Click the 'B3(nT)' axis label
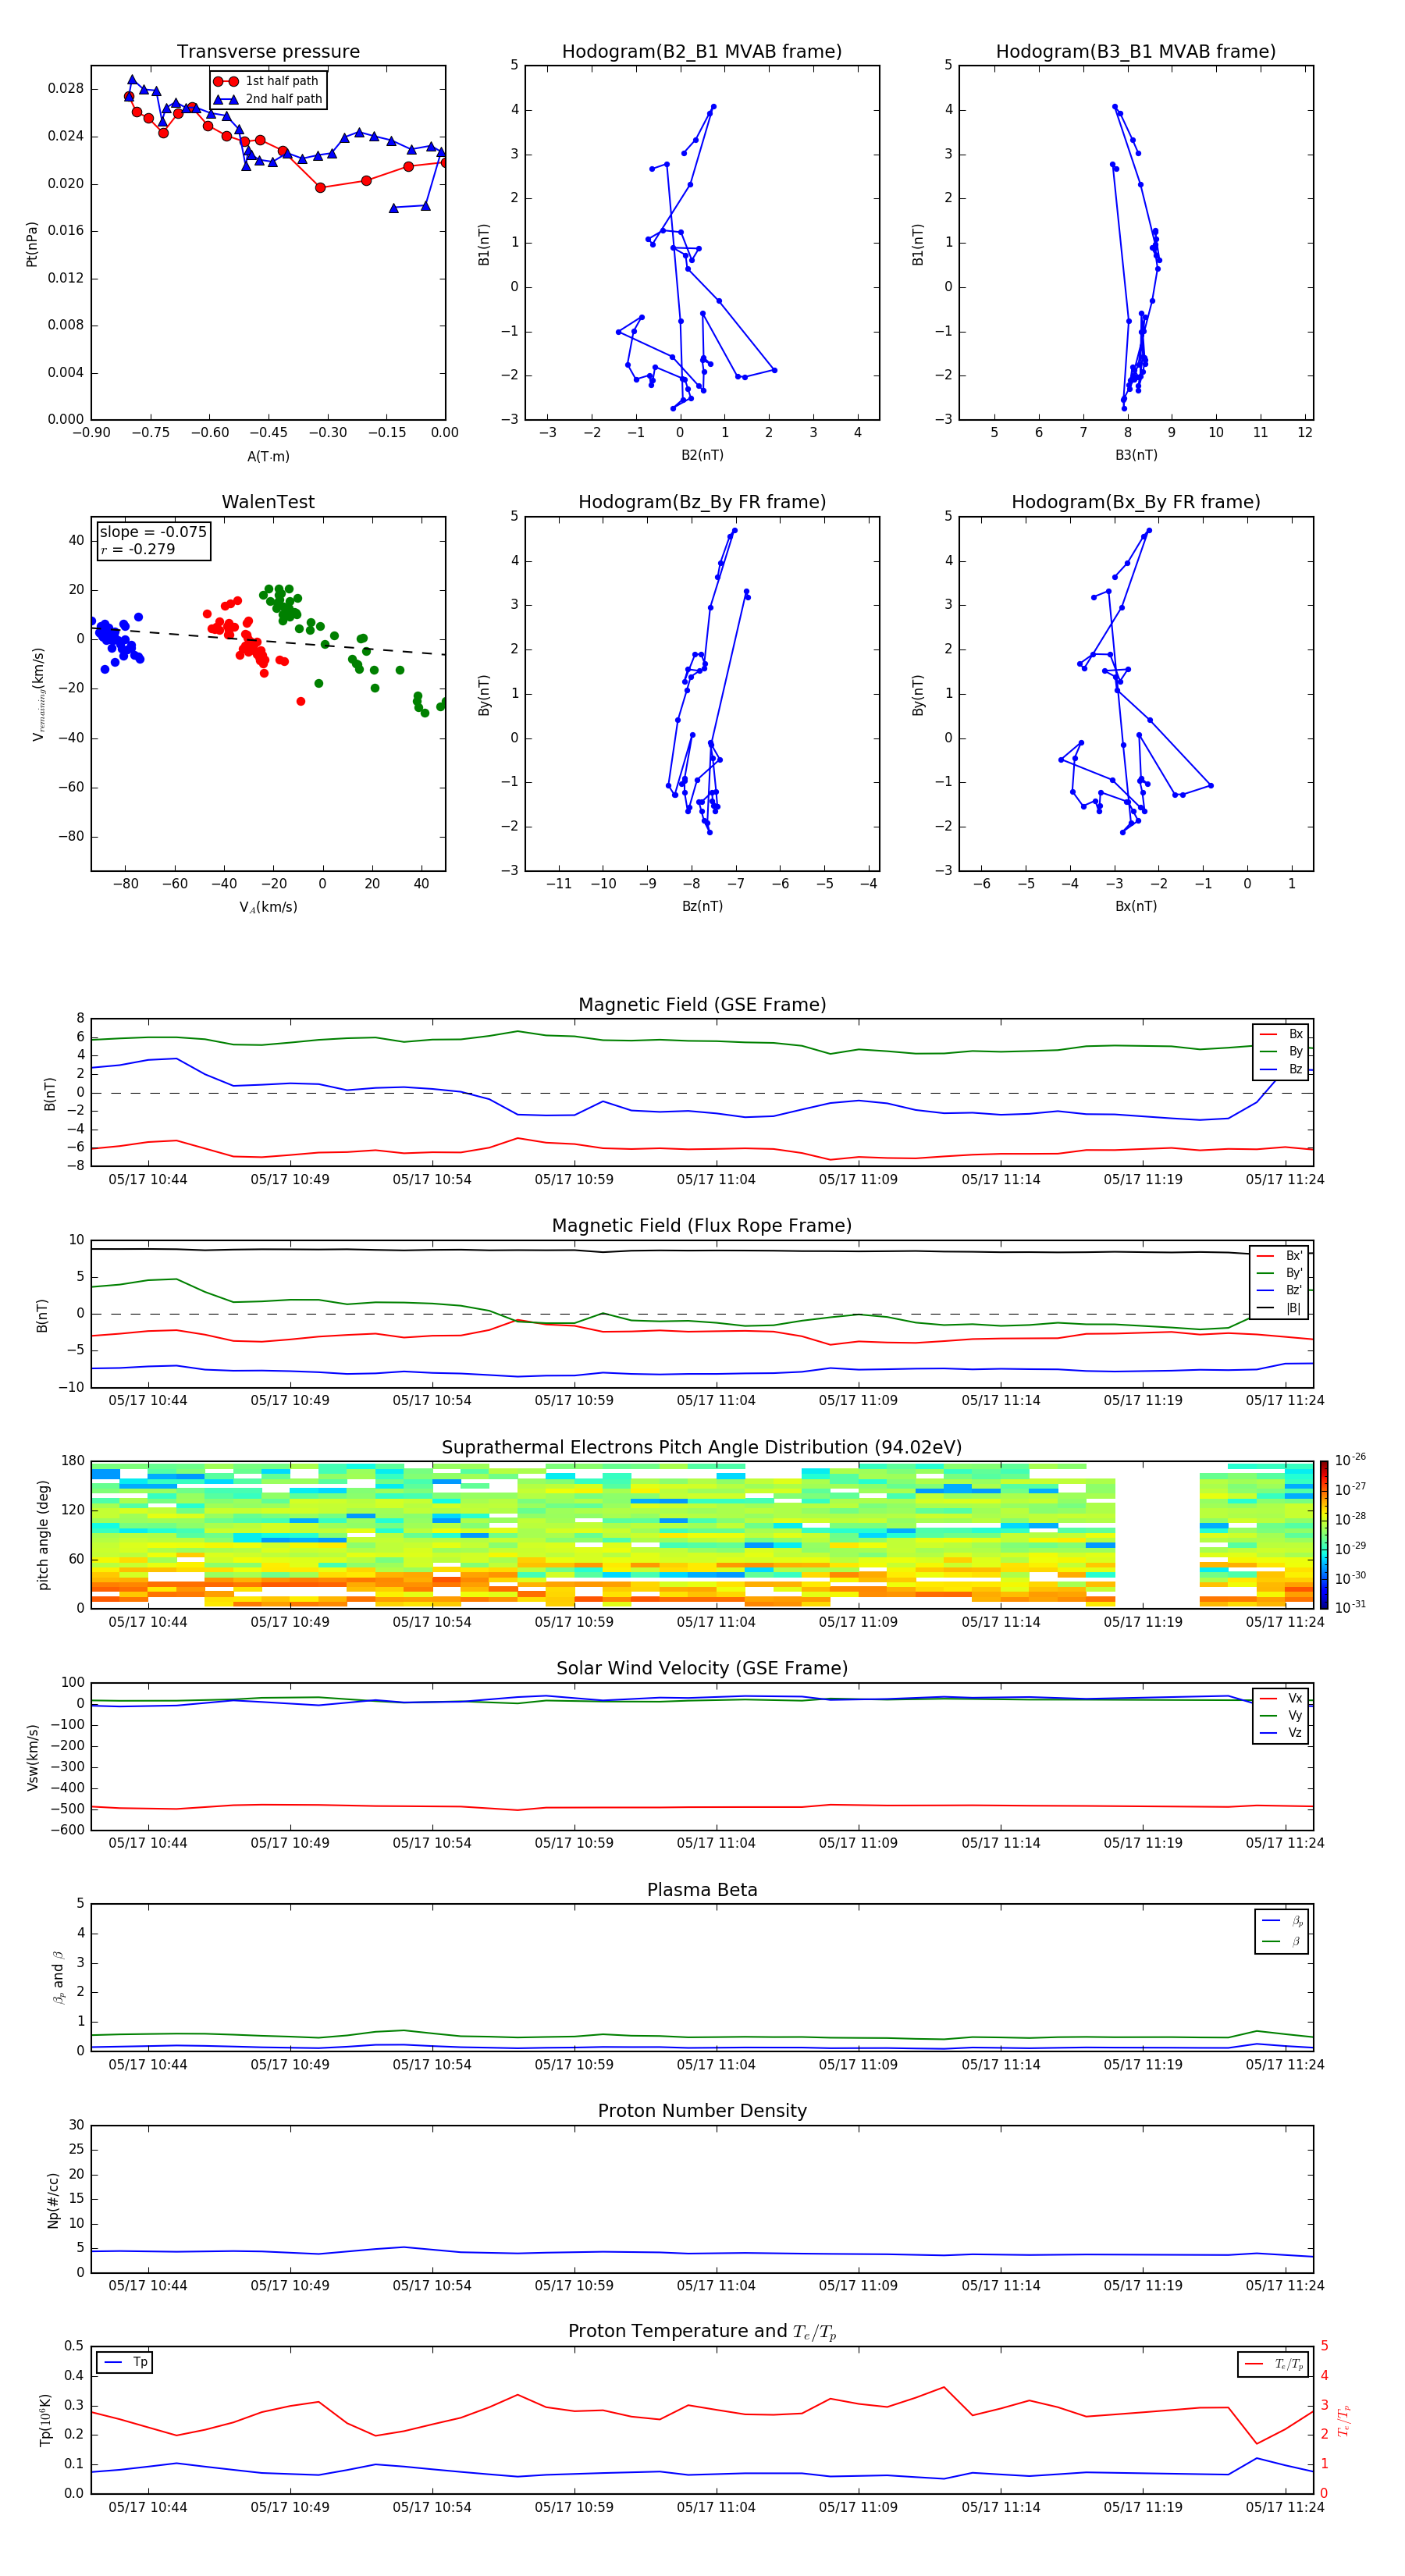1405x2576 pixels. point(1136,455)
